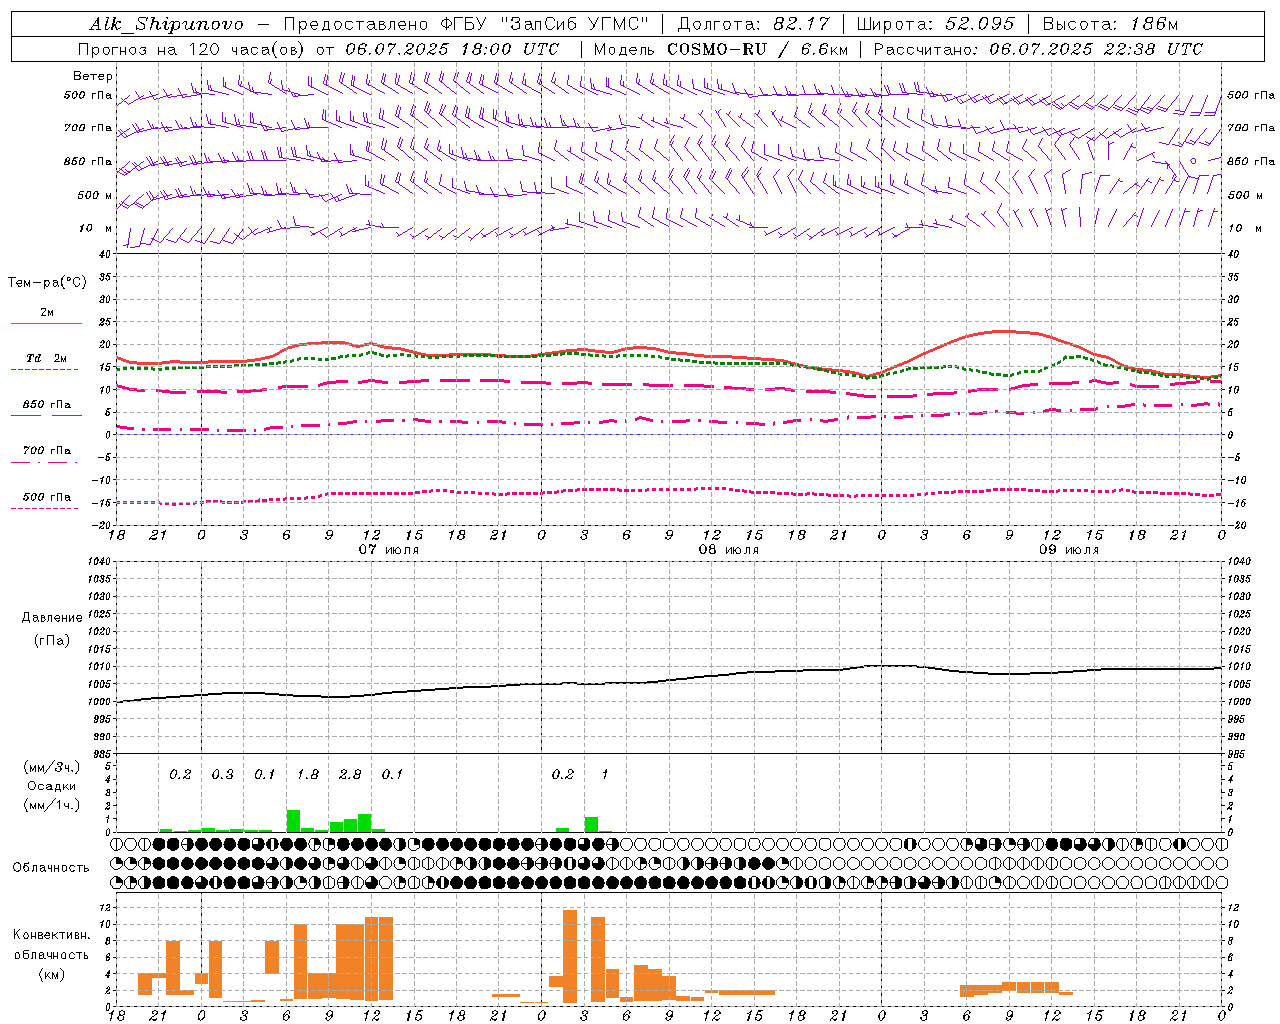1280x1024 pixels.
Task: Click the '(мм/3ч.)' precipitation unit label
Action: pos(52,767)
